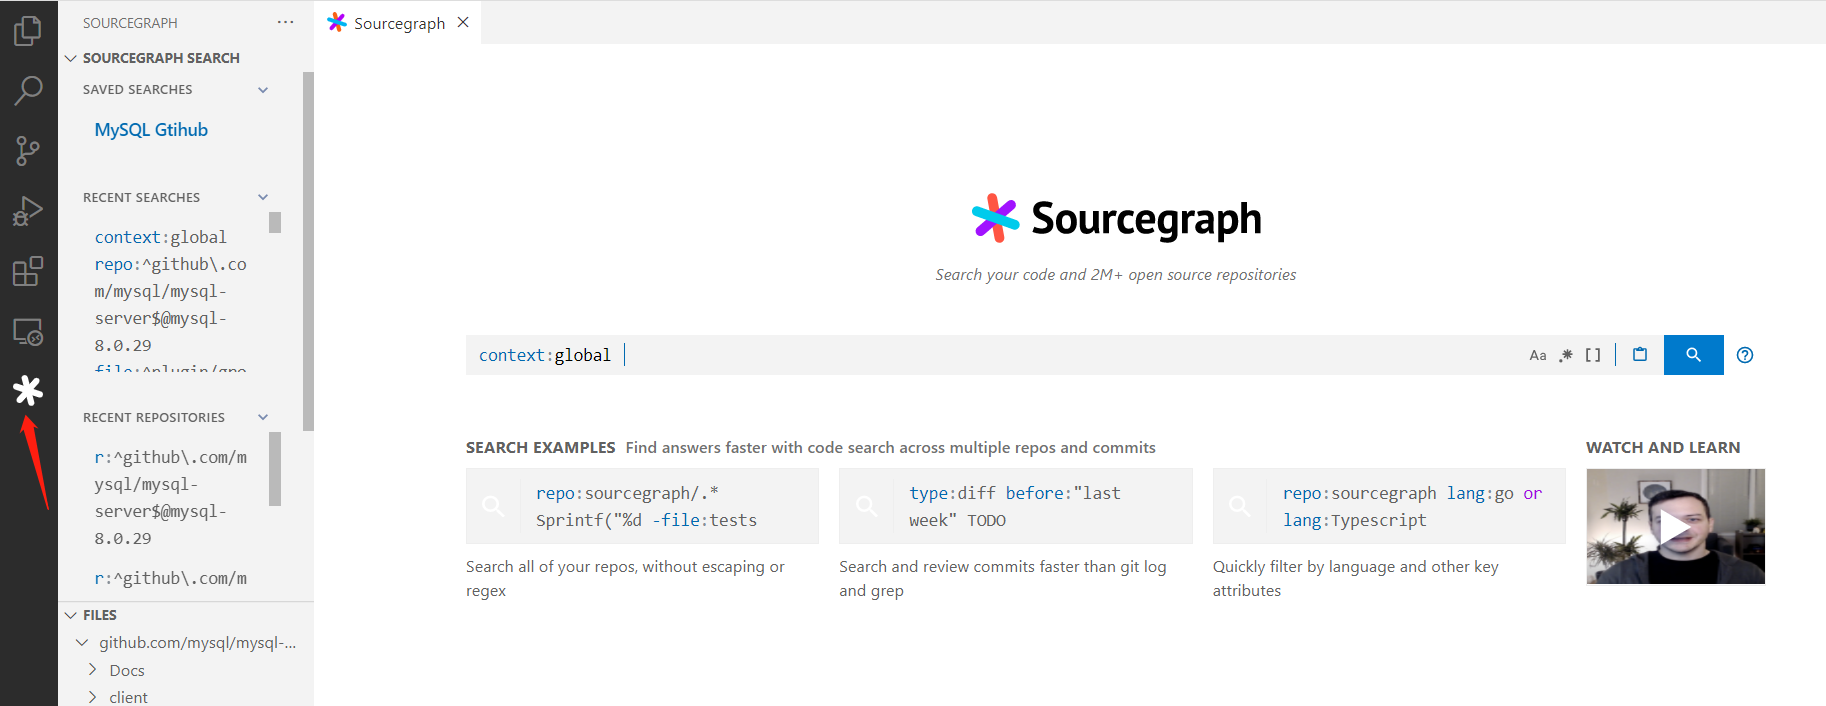
Task: Click the SAVED SEARCHES heading text
Action: coord(138,90)
